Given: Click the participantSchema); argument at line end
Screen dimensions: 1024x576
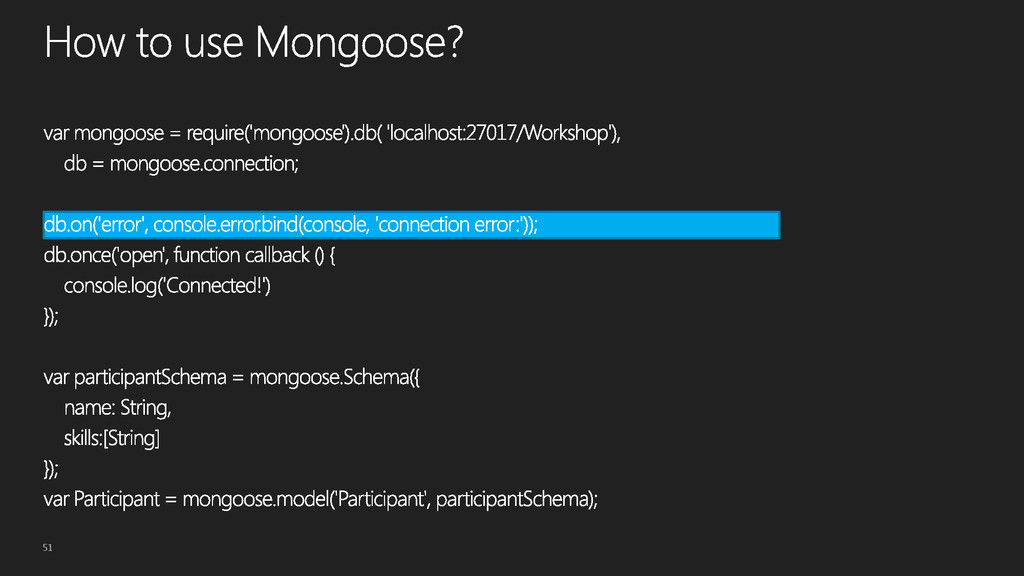Looking at the screenshot, I should coord(517,500).
